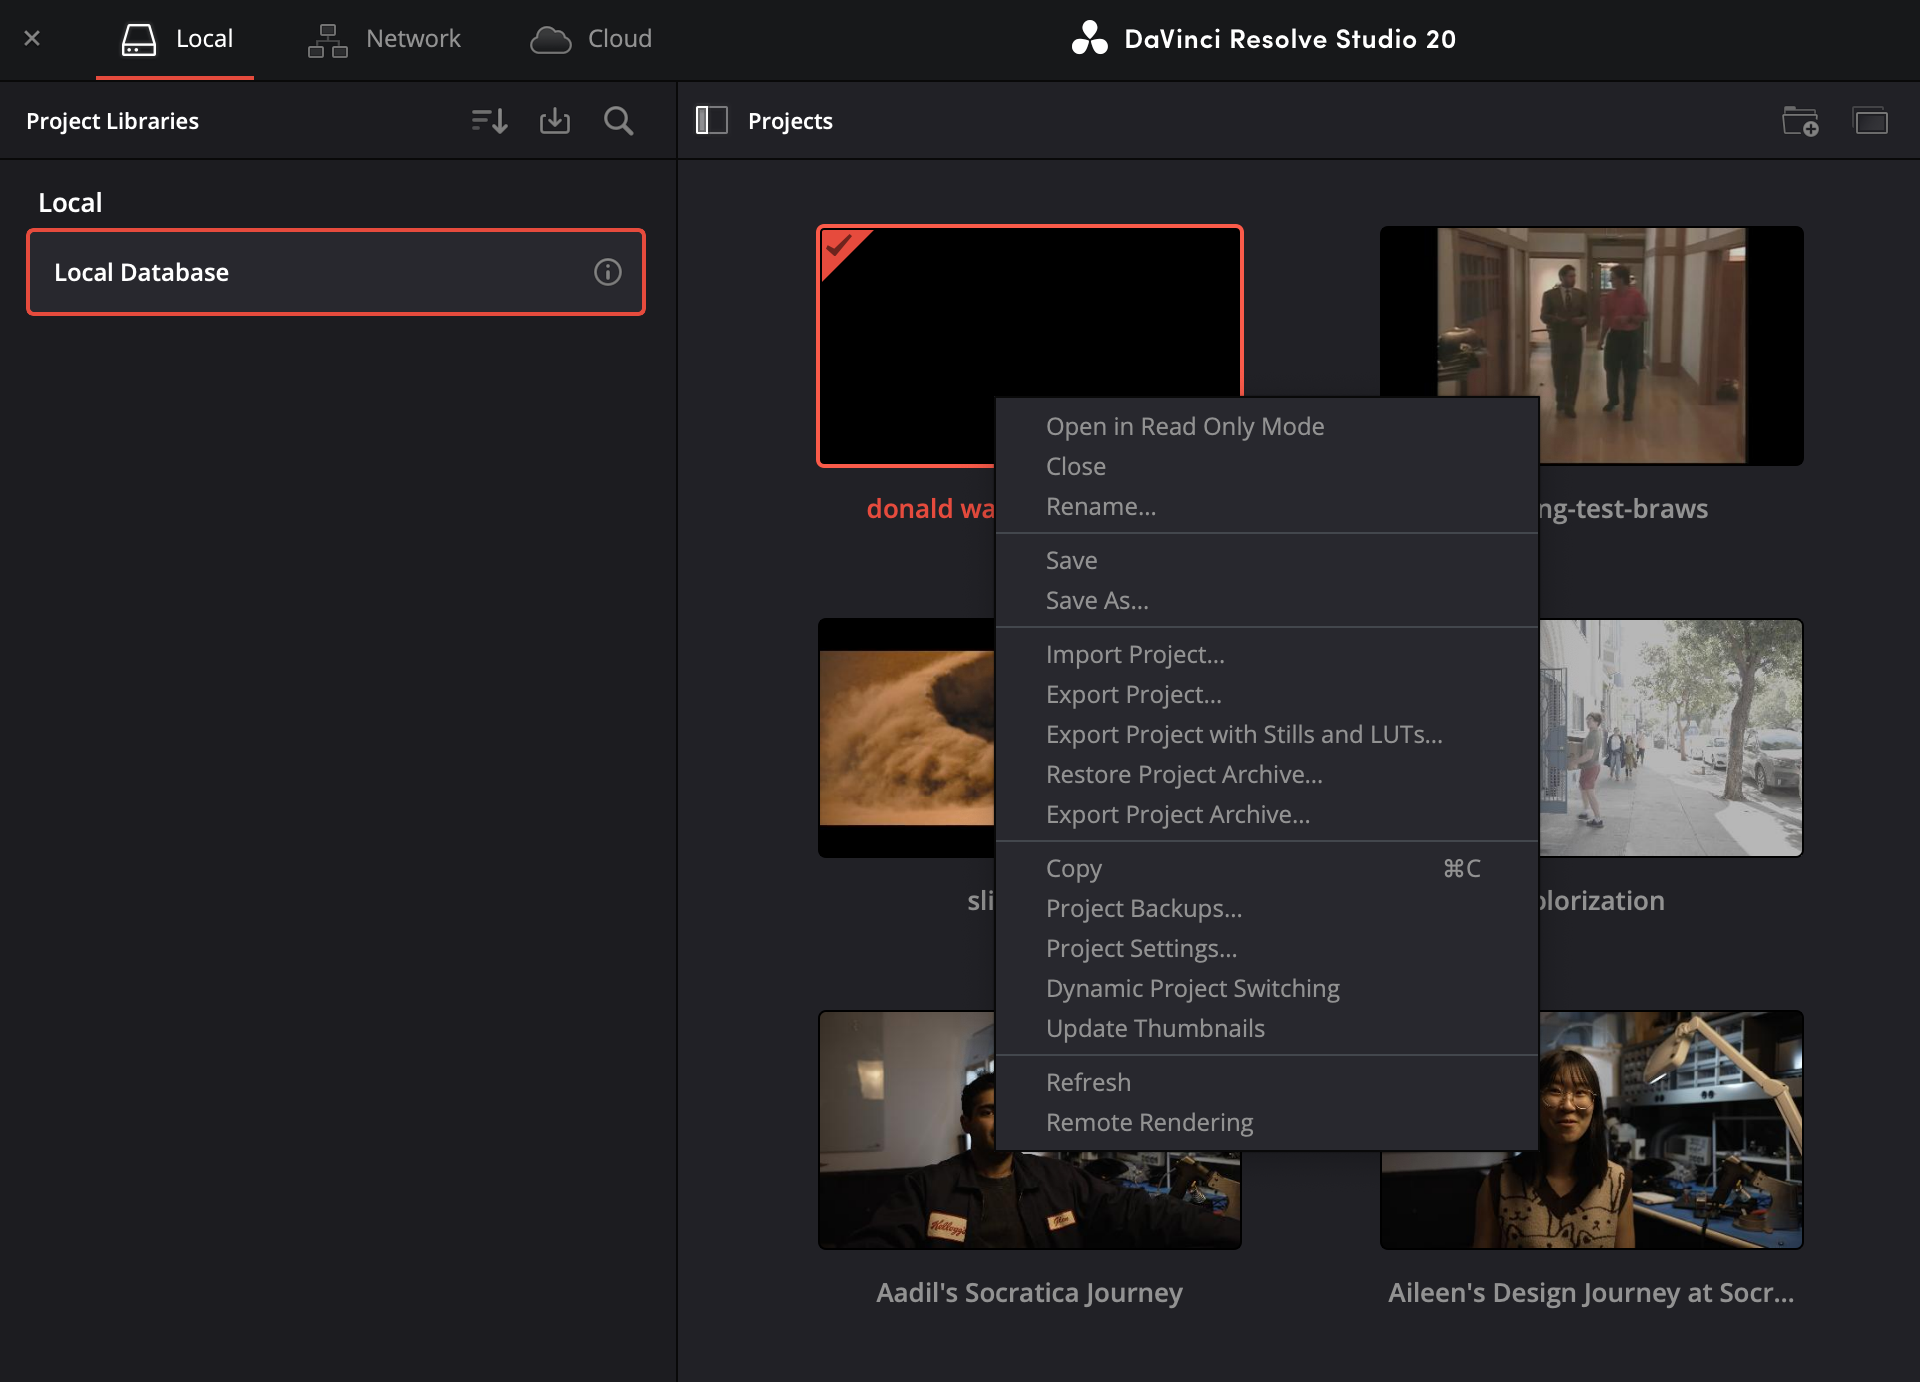Screen dimensions: 1920x1382
Task: Choose Save As from the context menu
Action: (x=1098, y=600)
